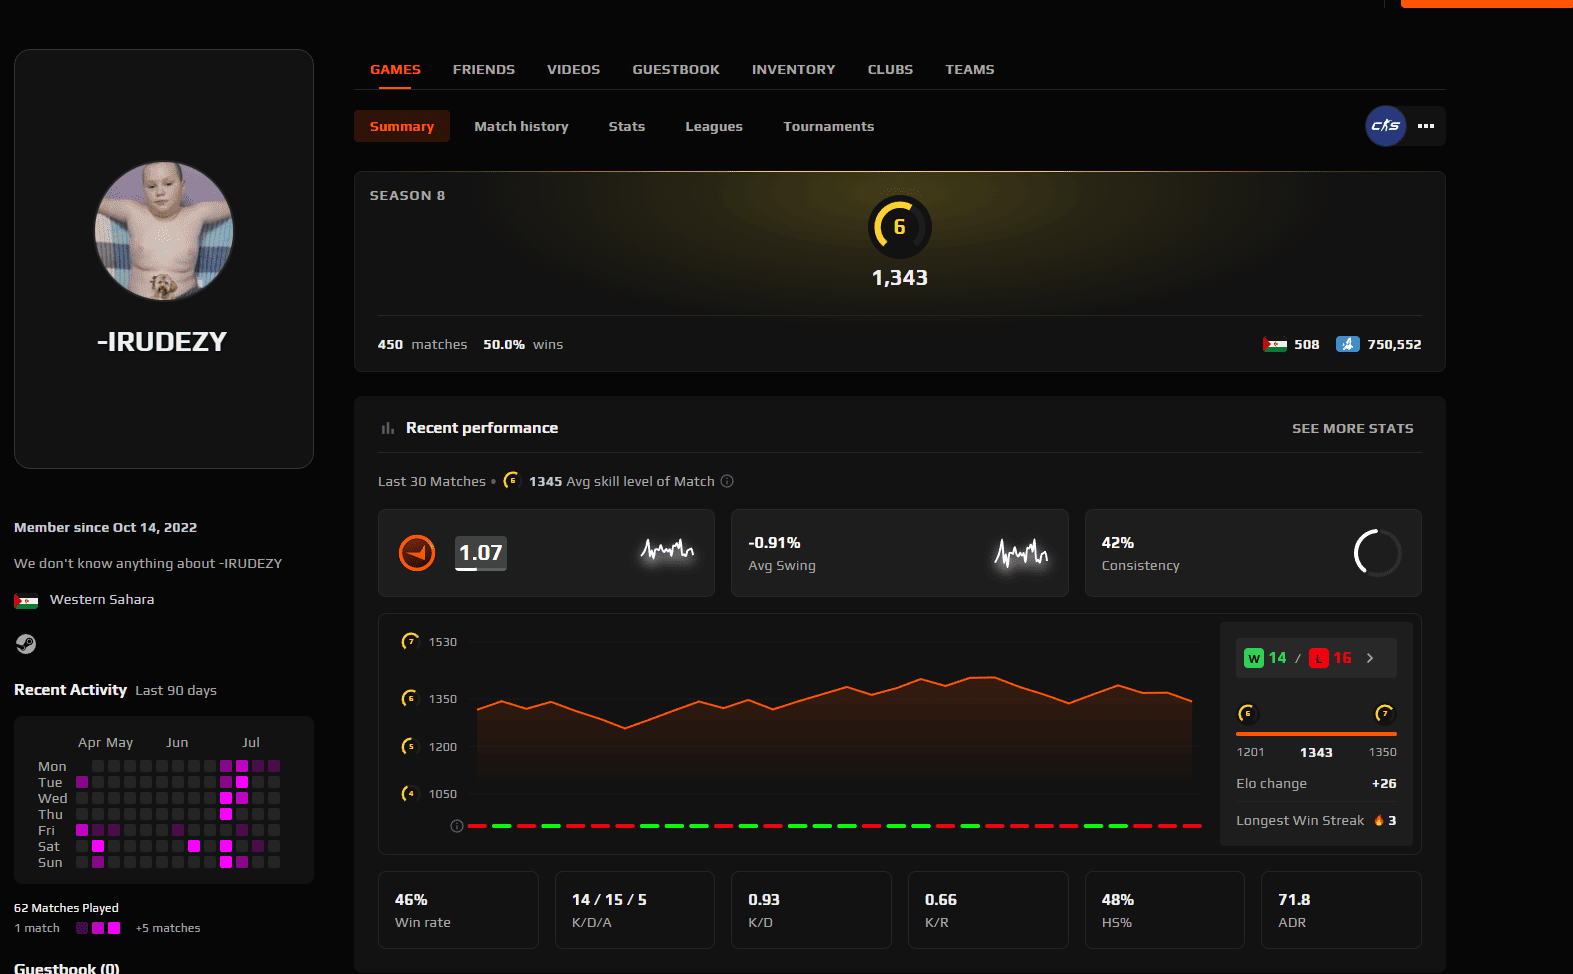Switch to the Tournaments sub-tab
Screen dimensions: 1573x974
[x=829, y=126]
